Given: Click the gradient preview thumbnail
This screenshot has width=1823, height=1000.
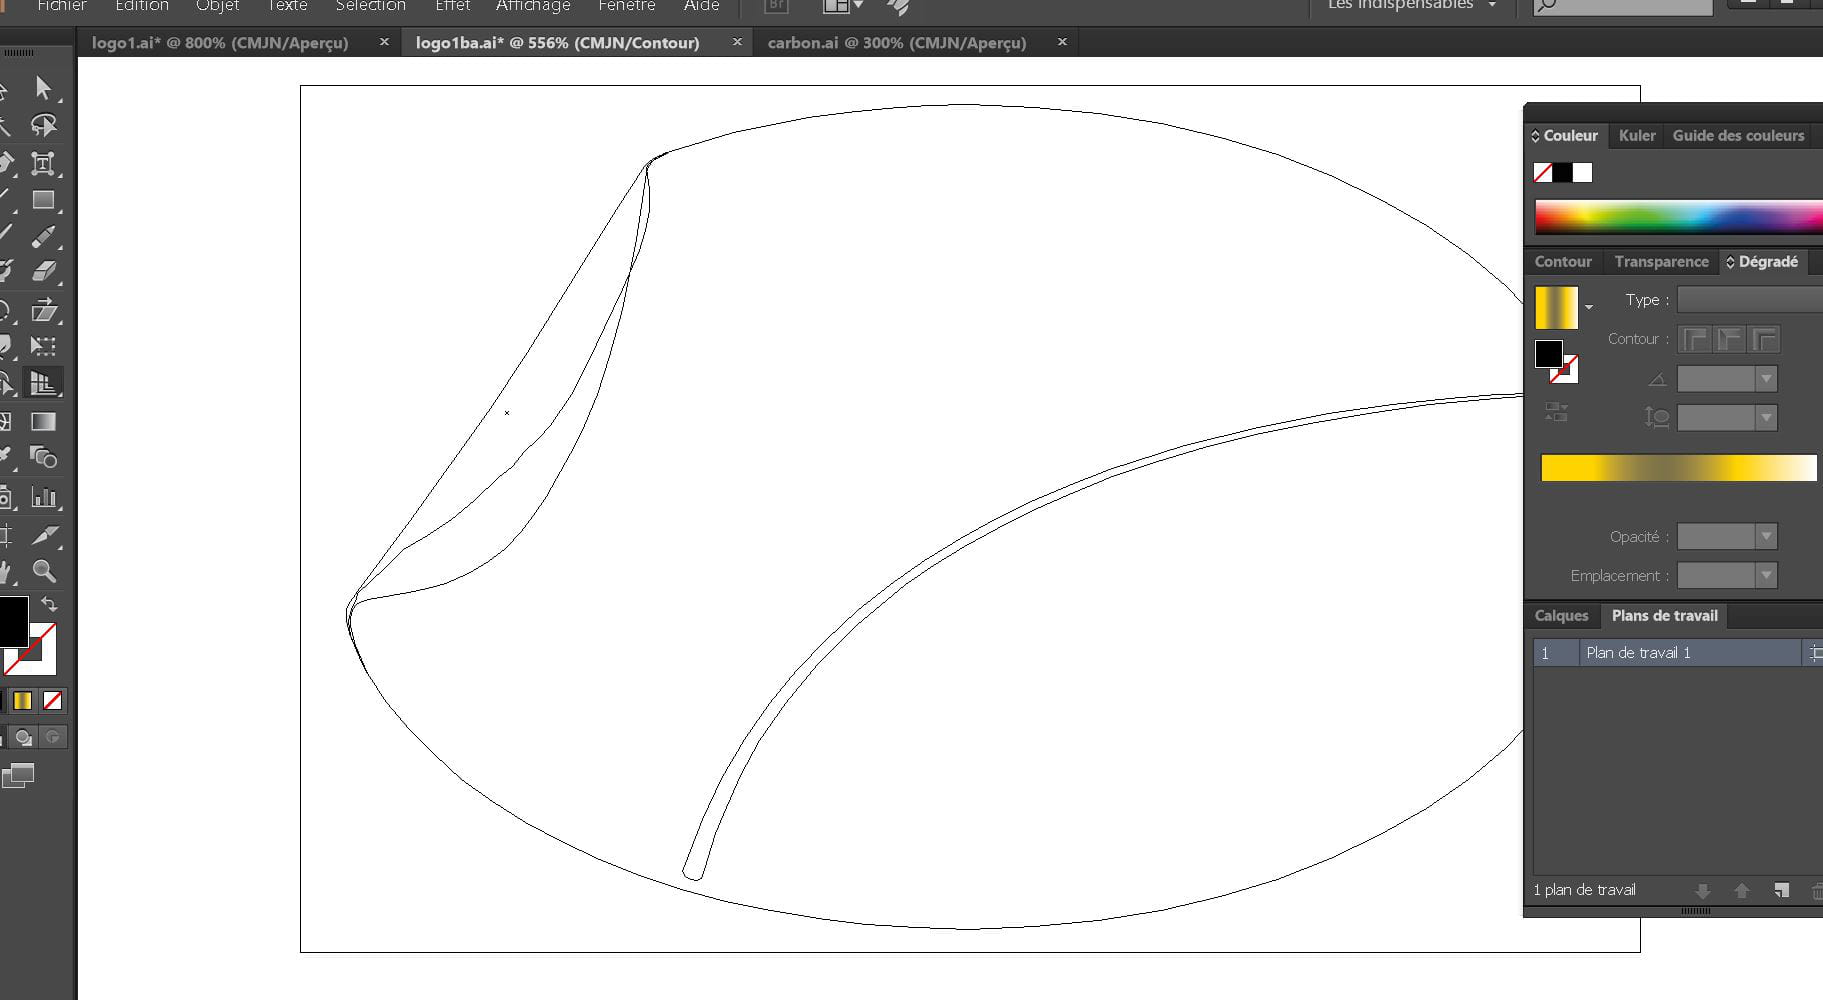Looking at the screenshot, I should (x=1556, y=308).
